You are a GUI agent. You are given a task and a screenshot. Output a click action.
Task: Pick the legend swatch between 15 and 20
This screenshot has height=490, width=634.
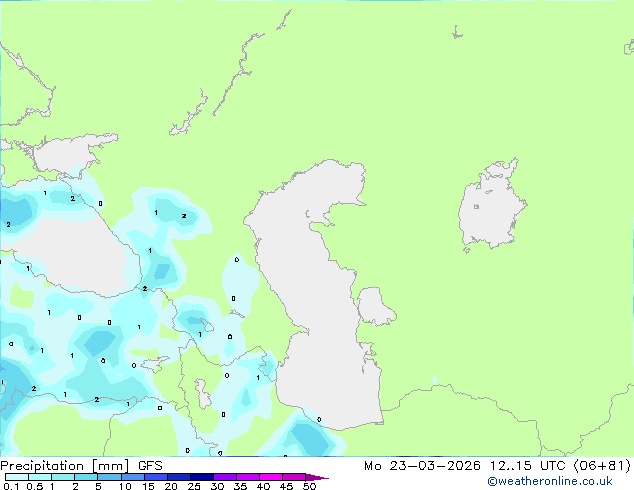coord(156,477)
